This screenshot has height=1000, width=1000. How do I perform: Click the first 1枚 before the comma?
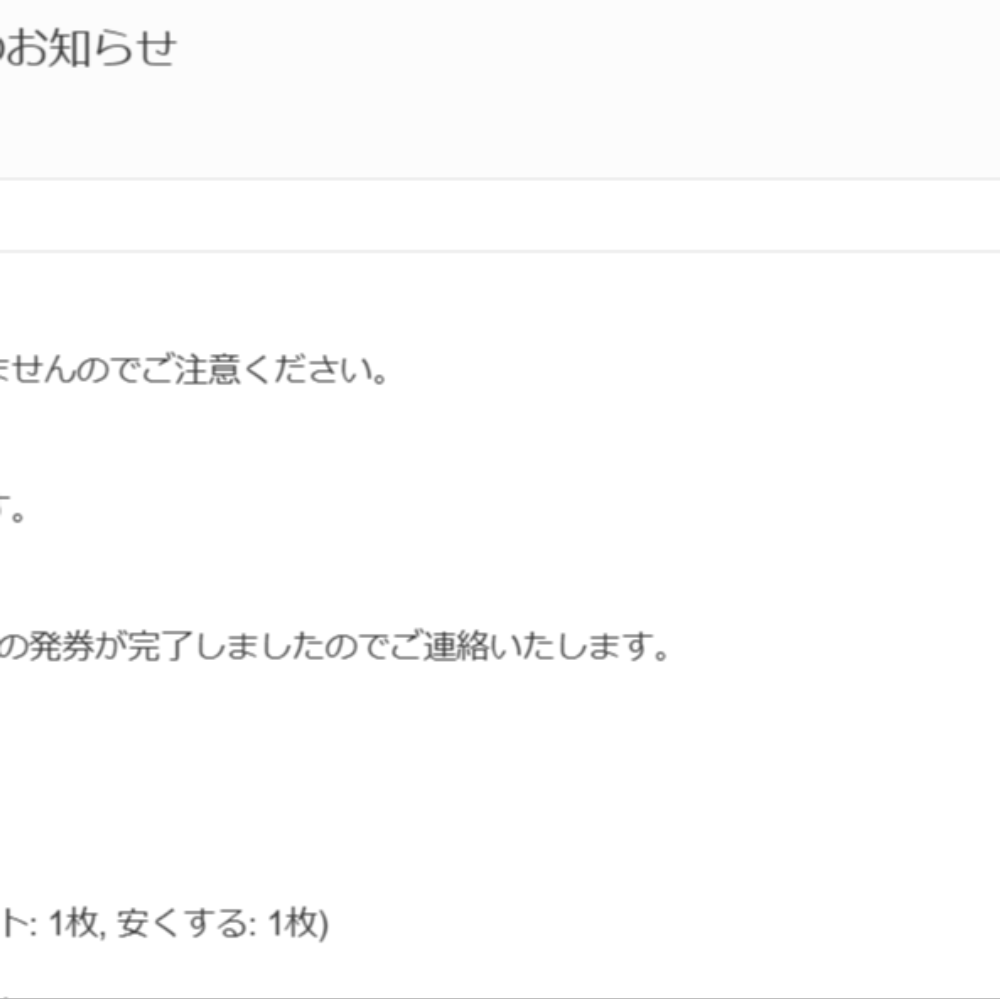[73, 923]
